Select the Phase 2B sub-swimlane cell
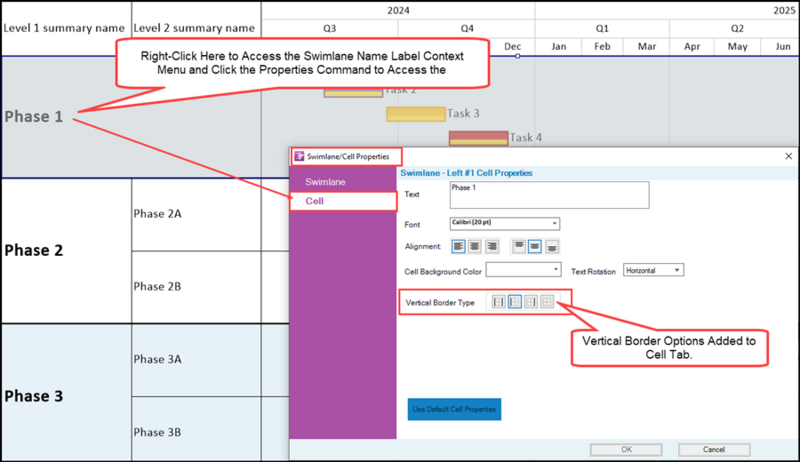 click(x=196, y=287)
